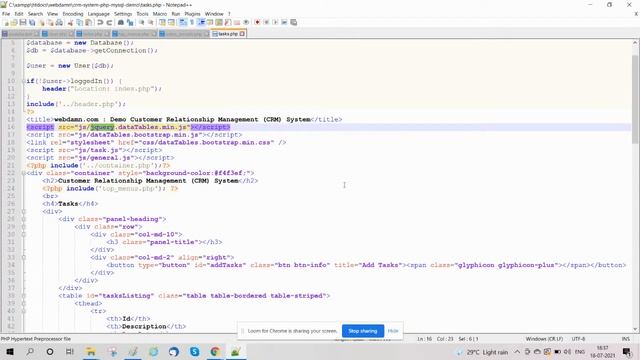Screen dimensions: 640x360
Task: Click the Save recorded macro icon
Action: click(x=293, y=22)
